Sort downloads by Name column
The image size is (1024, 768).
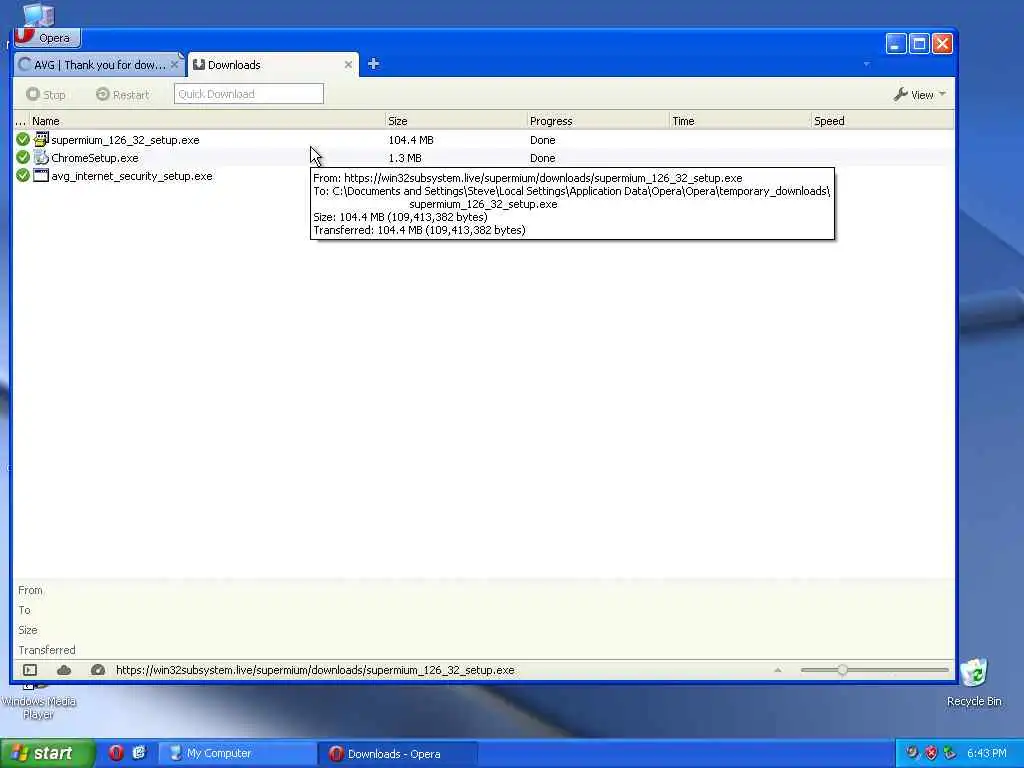[x=207, y=121]
